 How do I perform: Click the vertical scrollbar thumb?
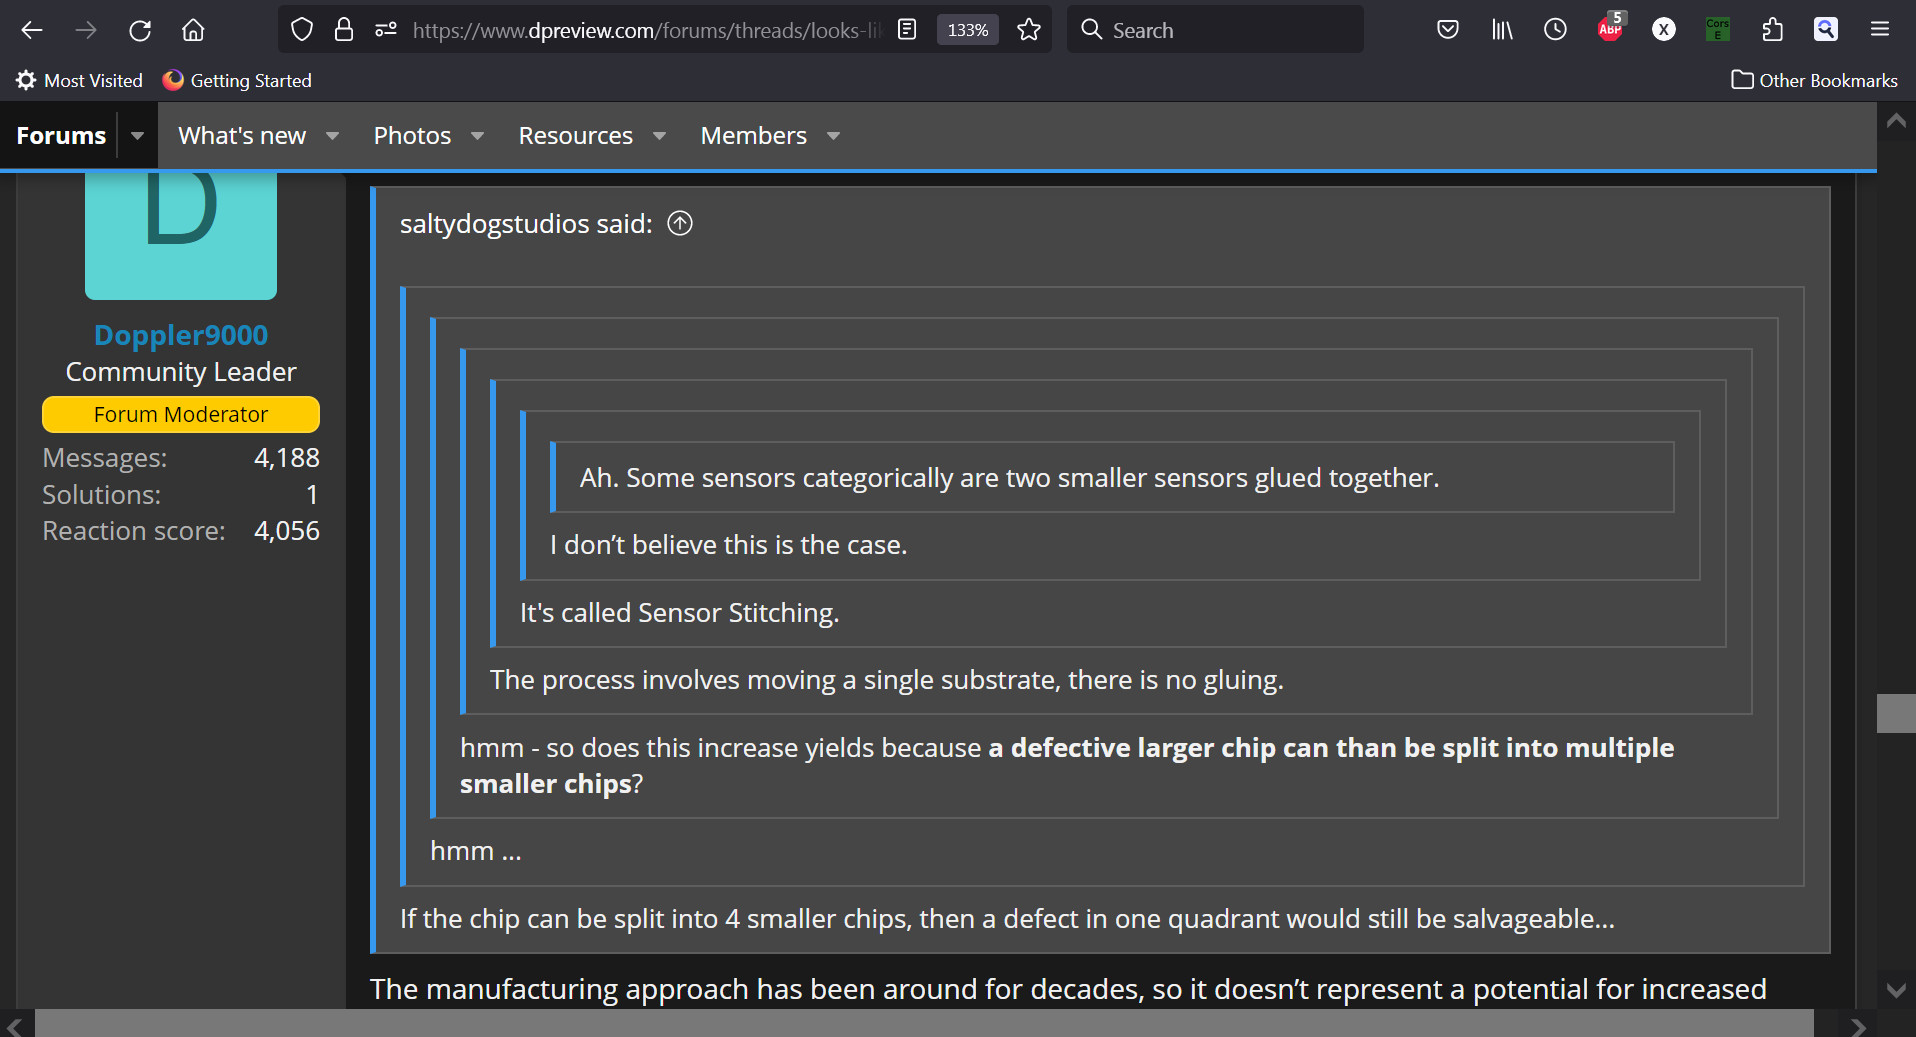[1895, 713]
